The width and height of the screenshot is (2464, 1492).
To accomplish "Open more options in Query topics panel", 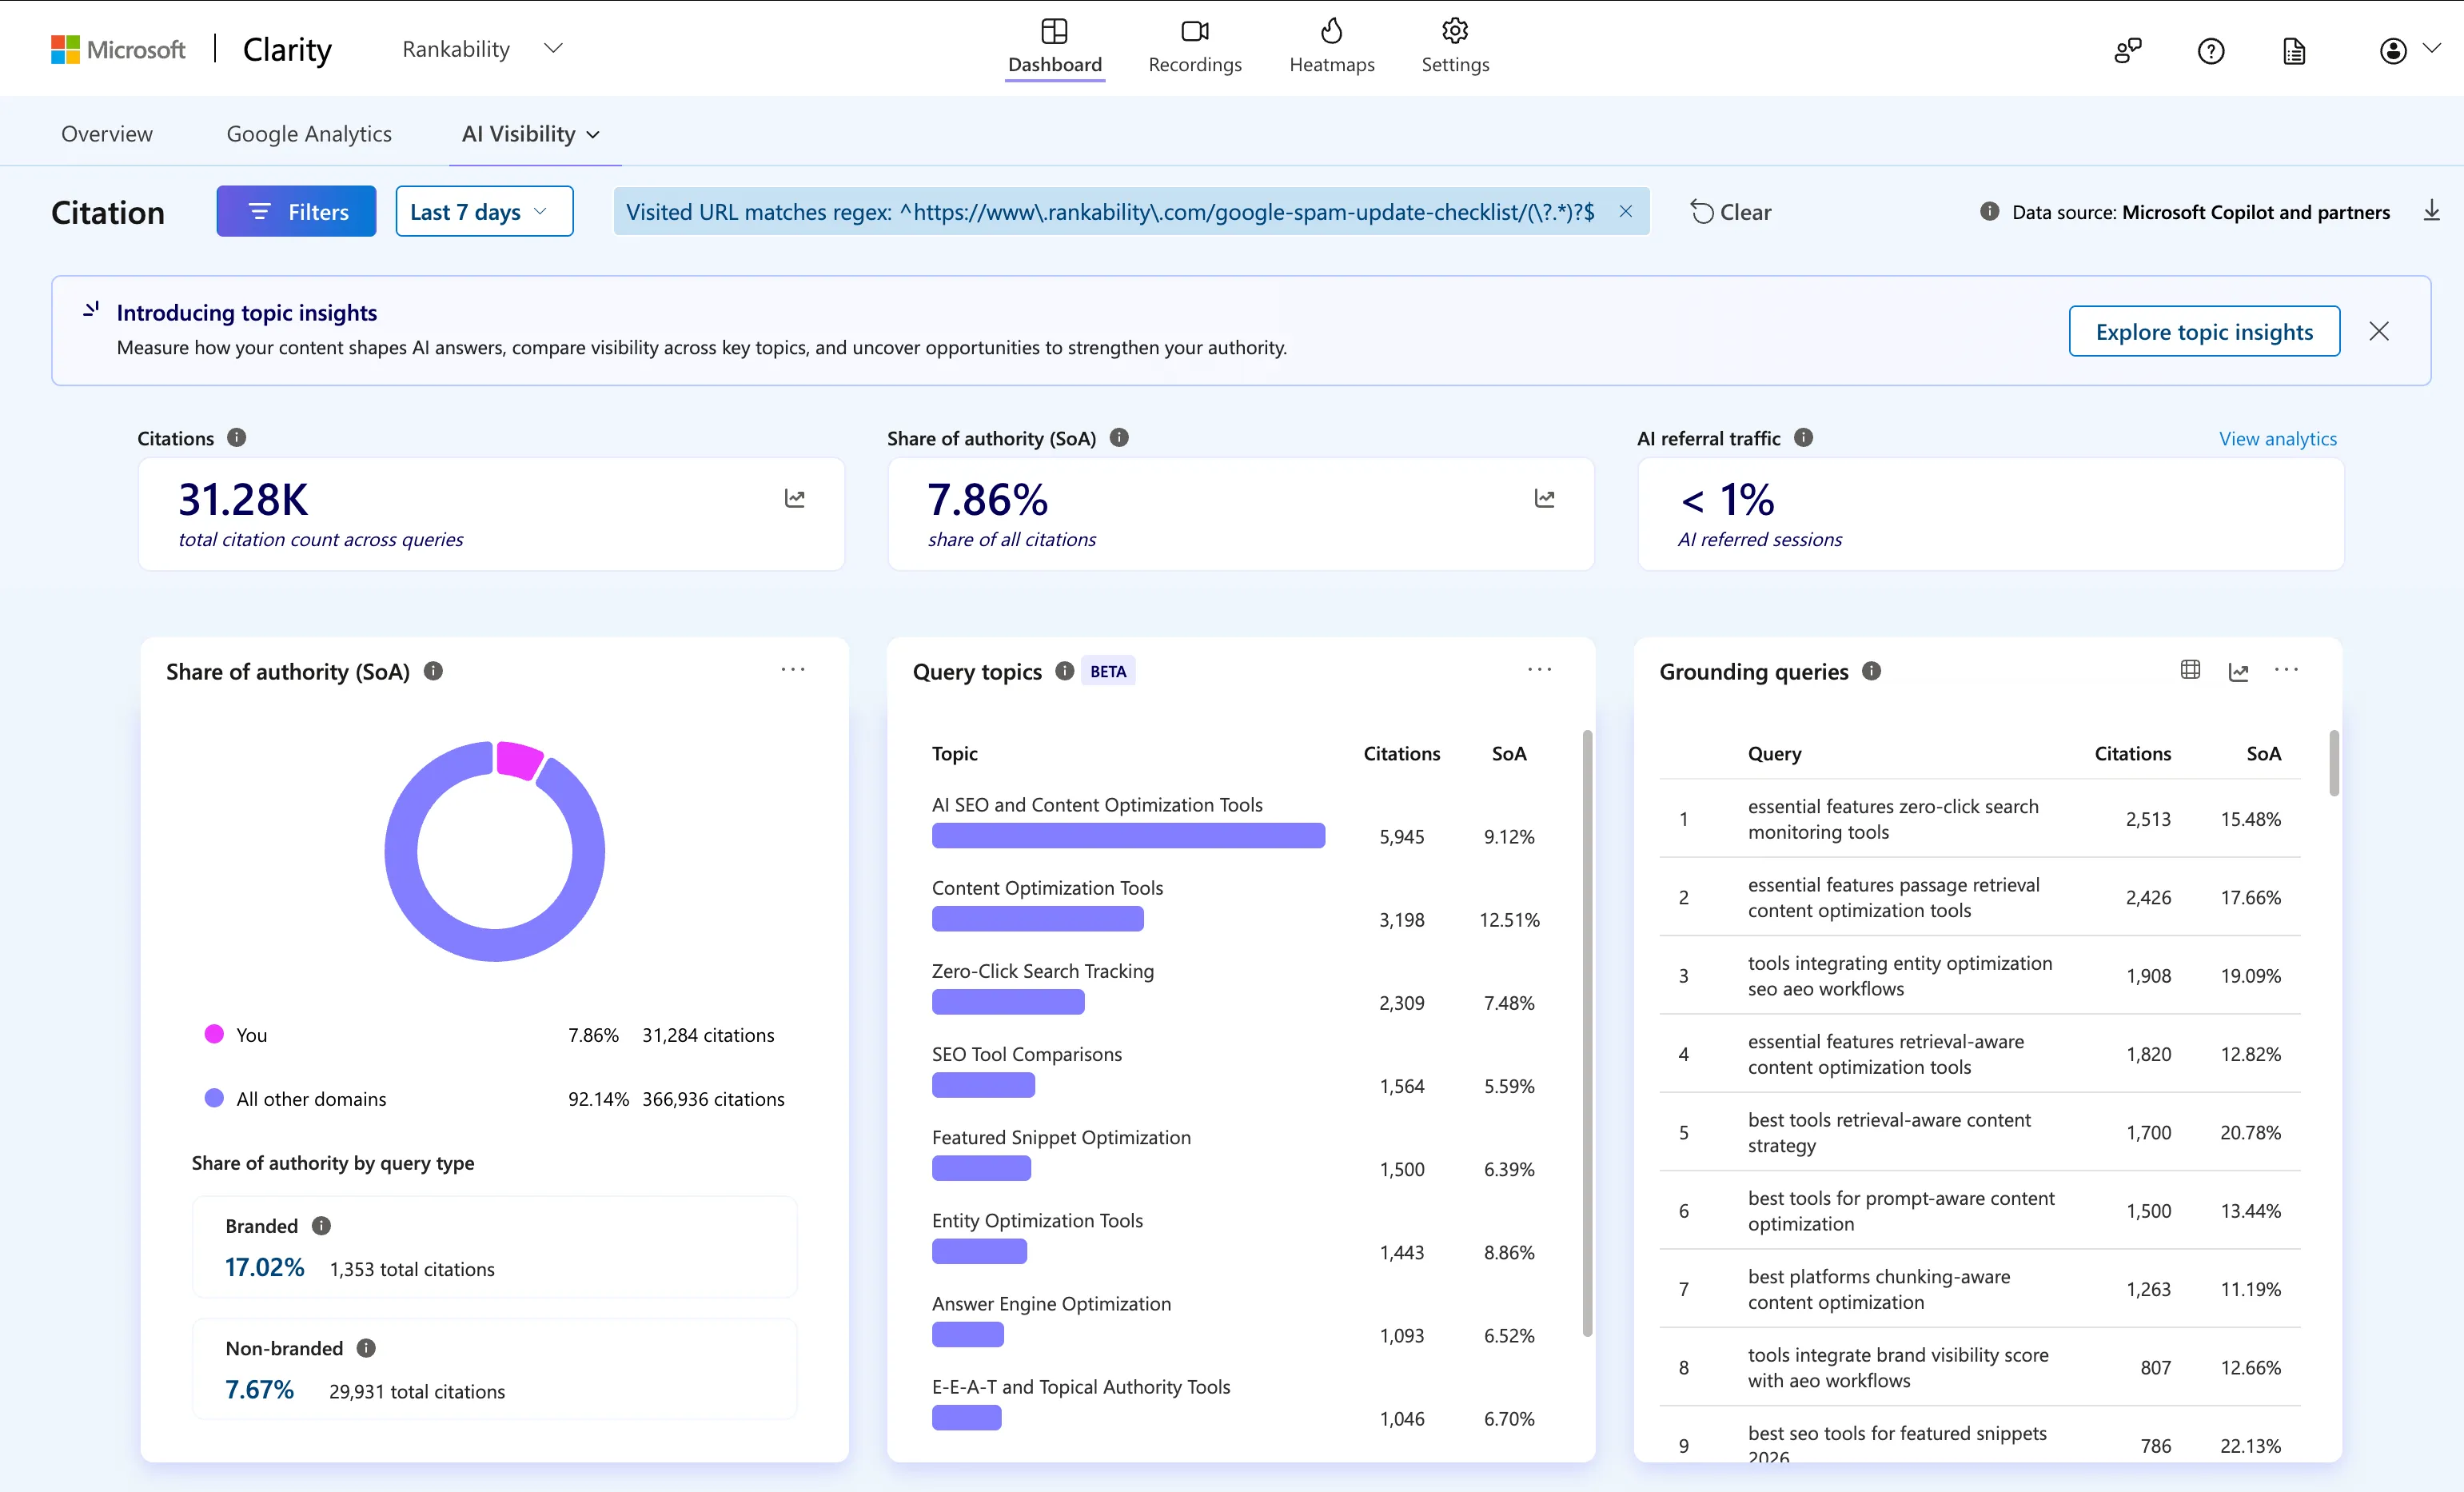I will point(1540,670).
